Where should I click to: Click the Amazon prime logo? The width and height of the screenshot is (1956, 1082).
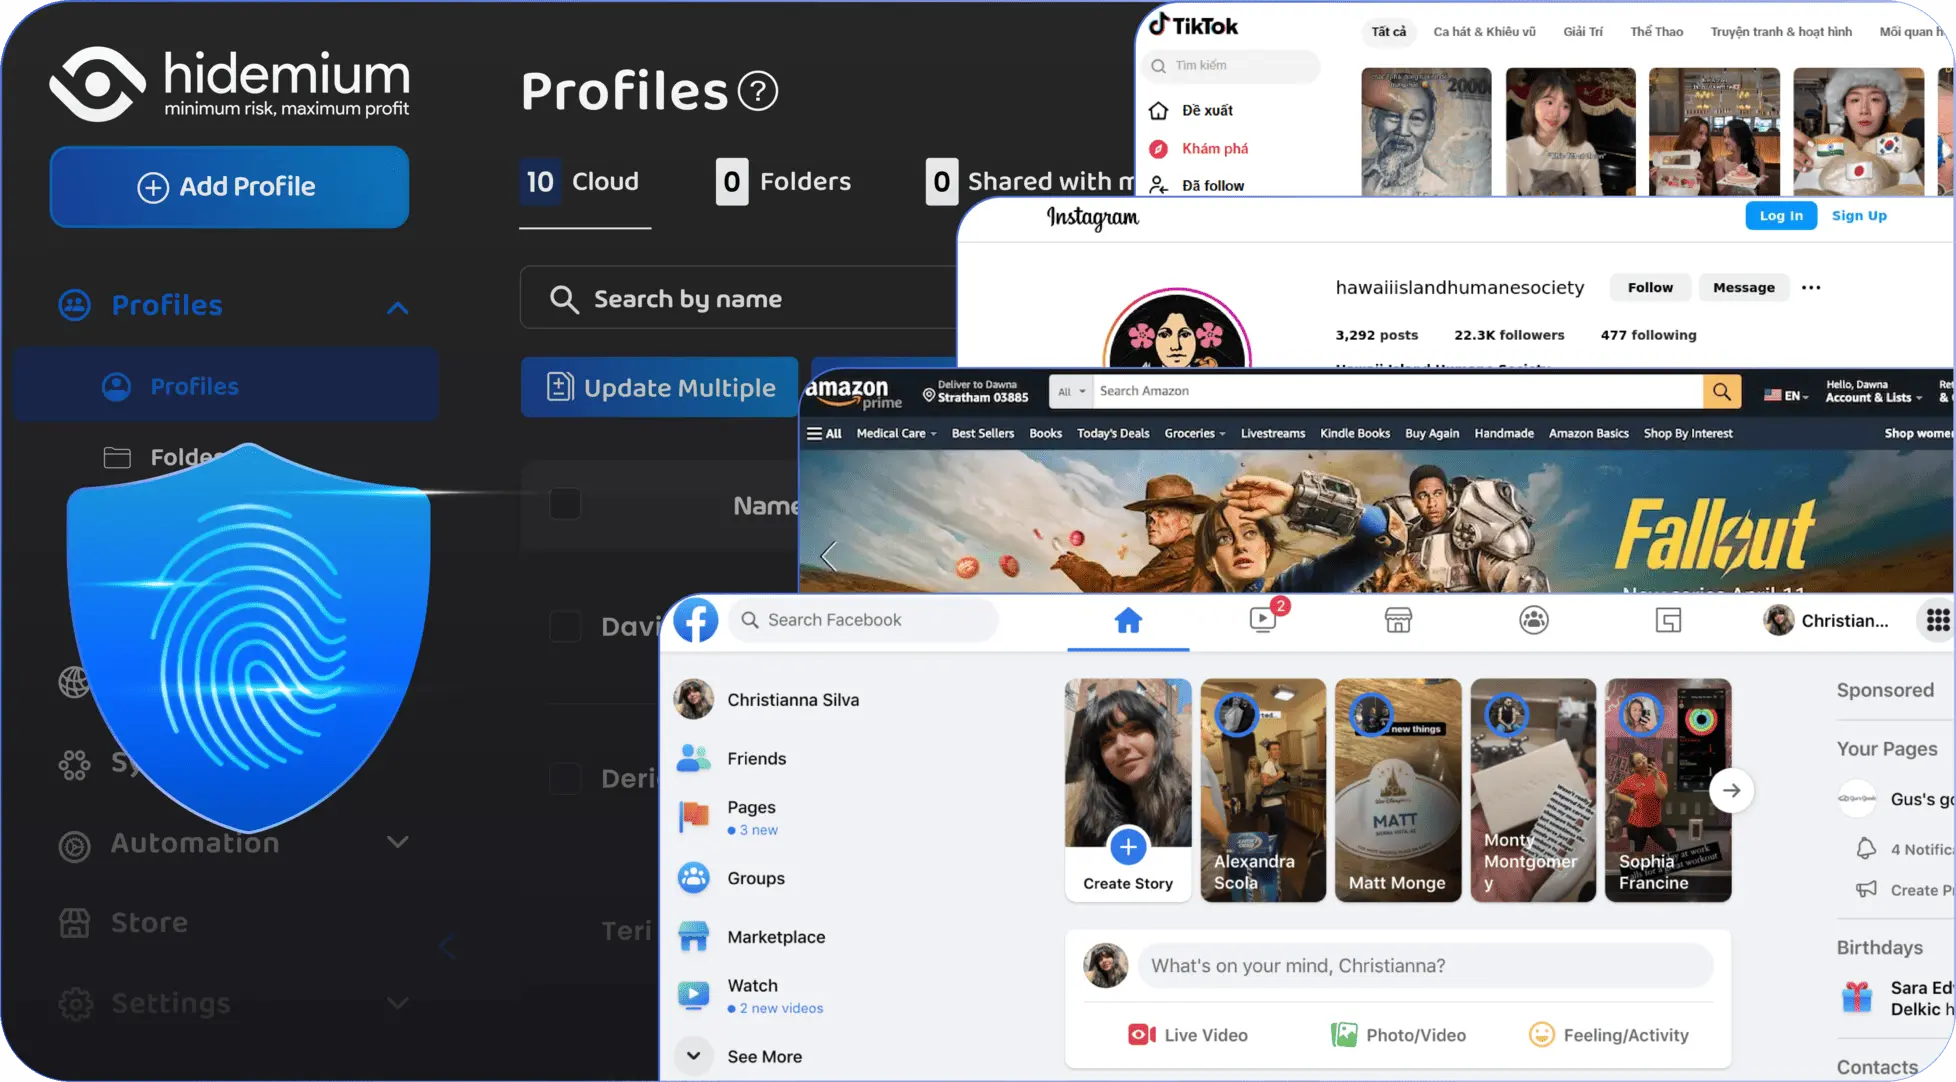pos(853,393)
